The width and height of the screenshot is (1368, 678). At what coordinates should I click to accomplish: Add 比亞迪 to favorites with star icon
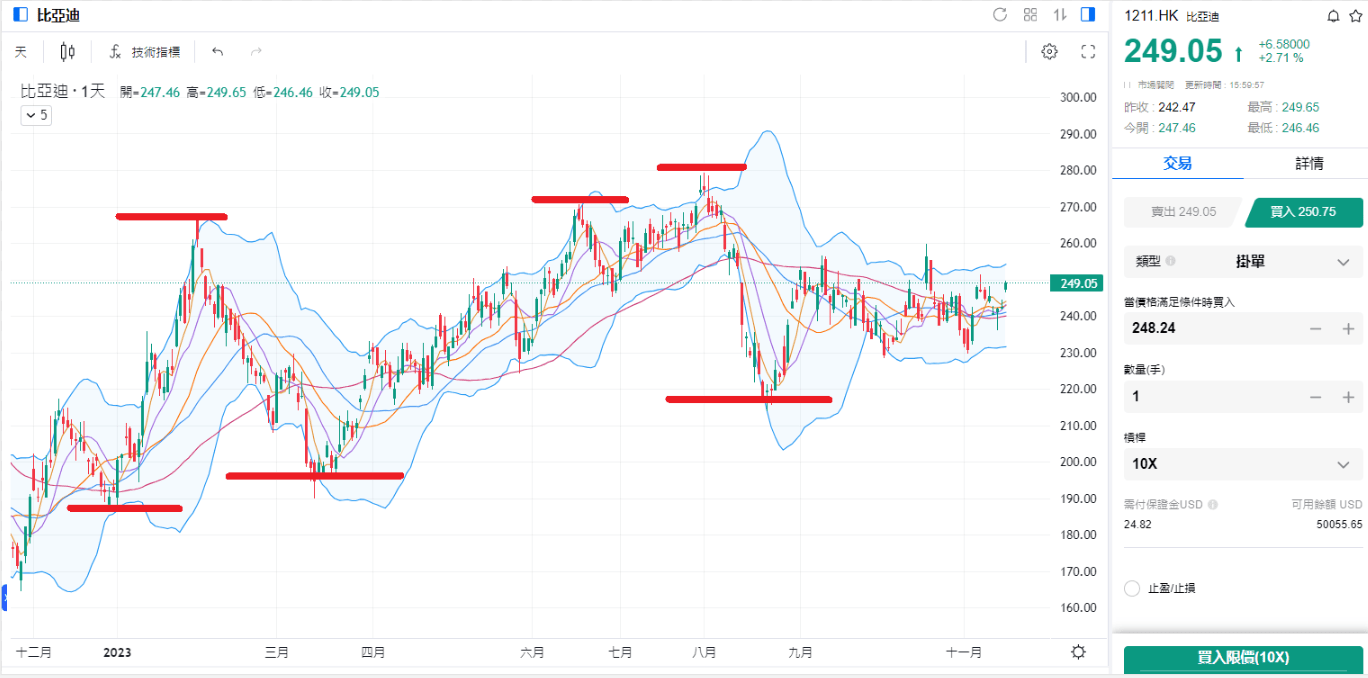(x=1354, y=16)
